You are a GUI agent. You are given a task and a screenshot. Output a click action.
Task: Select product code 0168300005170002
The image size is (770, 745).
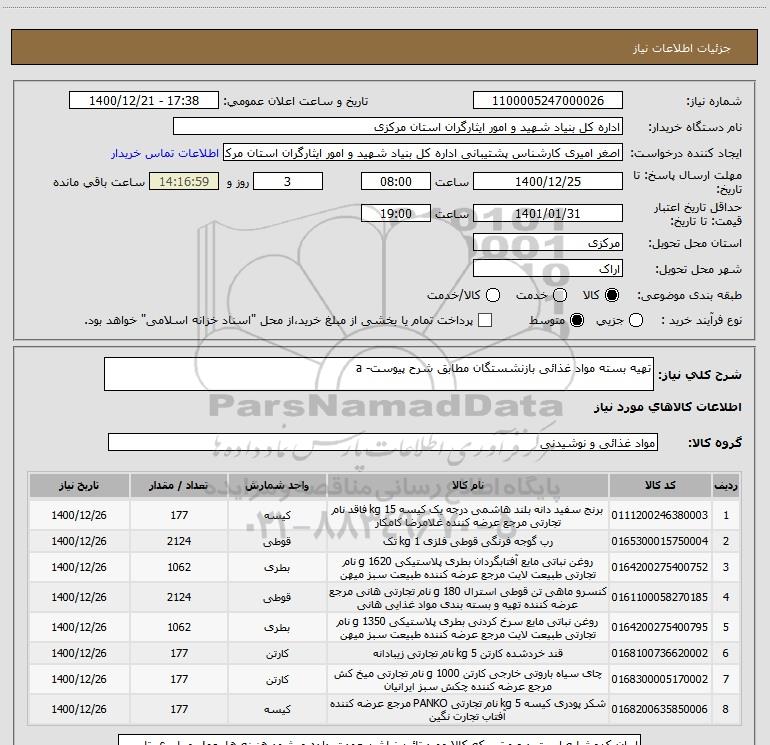tap(660, 679)
